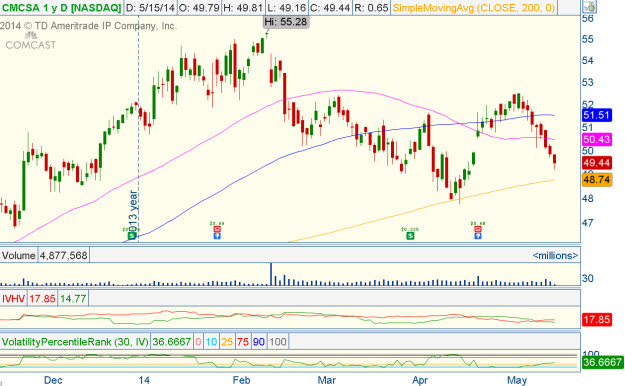Click the Feb label on the time axis
The width and height of the screenshot is (625, 386).
[241, 380]
